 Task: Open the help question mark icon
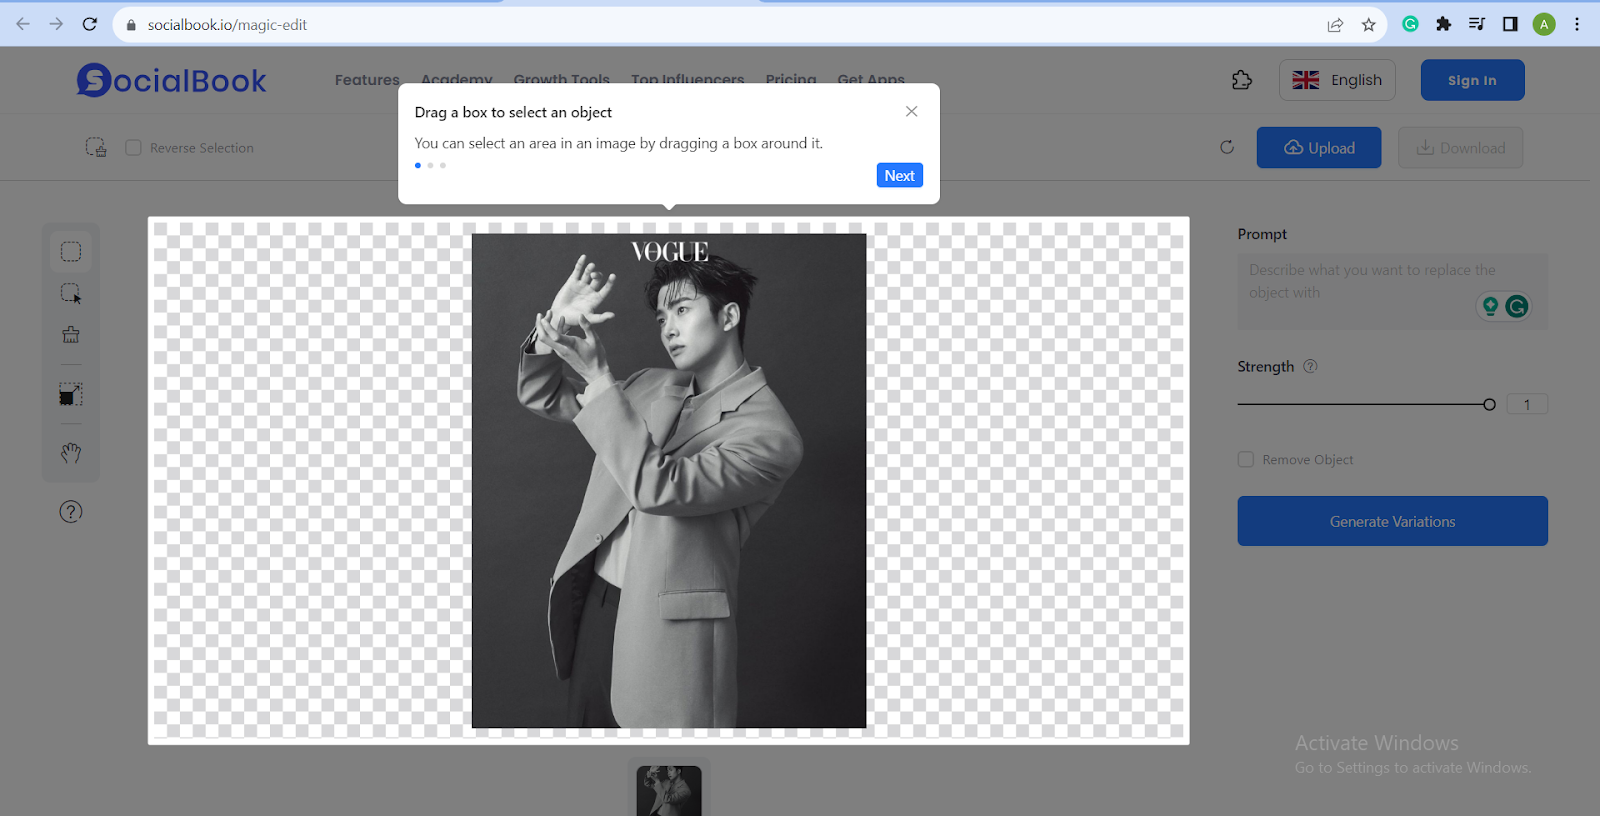pyautogui.click(x=71, y=512)
